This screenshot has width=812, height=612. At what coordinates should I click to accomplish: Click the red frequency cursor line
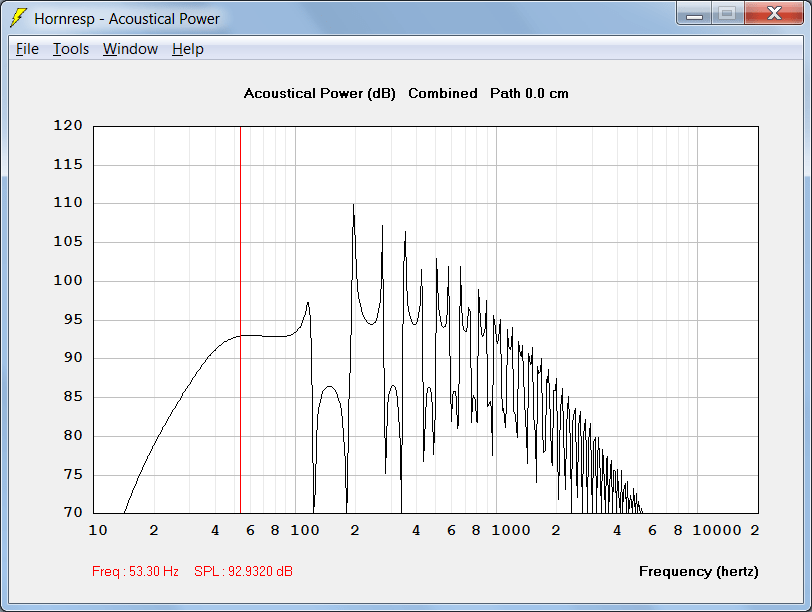[x=240, y=320]
